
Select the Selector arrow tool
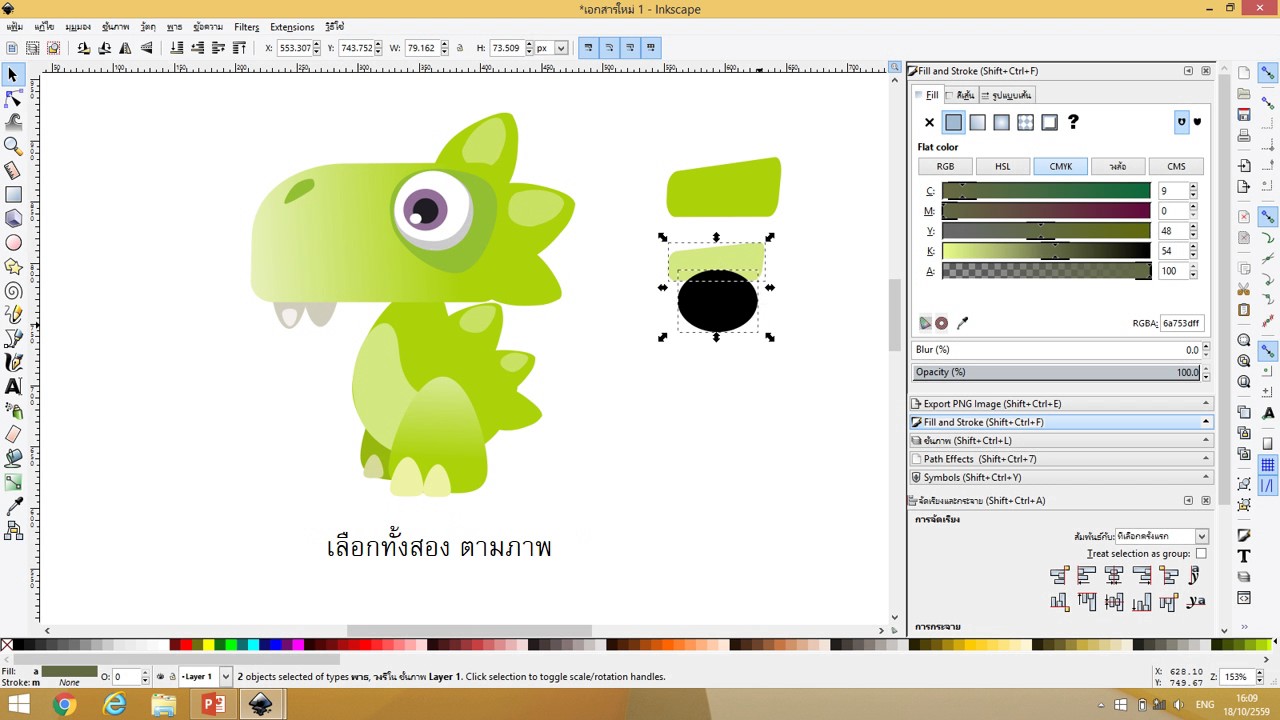tap(14, 75)
